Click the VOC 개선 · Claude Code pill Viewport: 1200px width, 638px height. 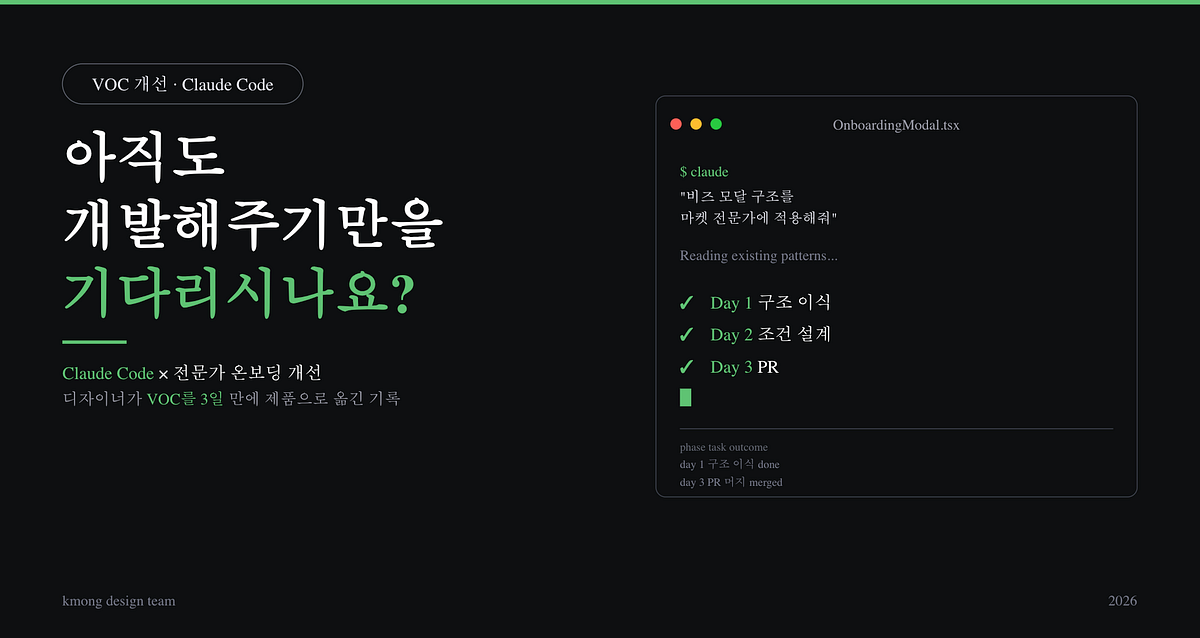click(x=183, y=84)
